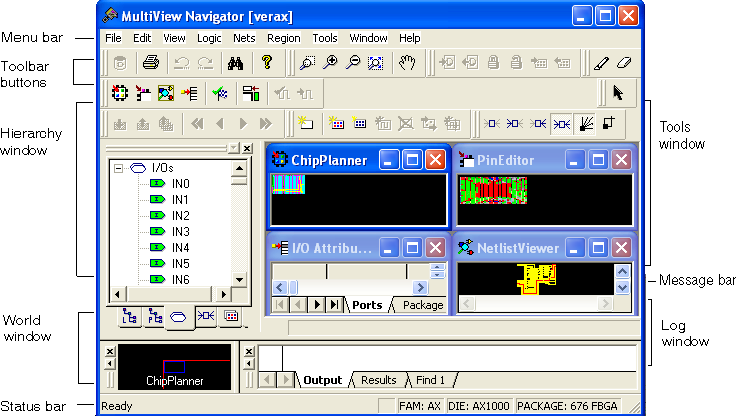This screenshot has height=416, width=736.
Task: Click the ChipPlanner window thumbnail
Action: pos(288,184)
